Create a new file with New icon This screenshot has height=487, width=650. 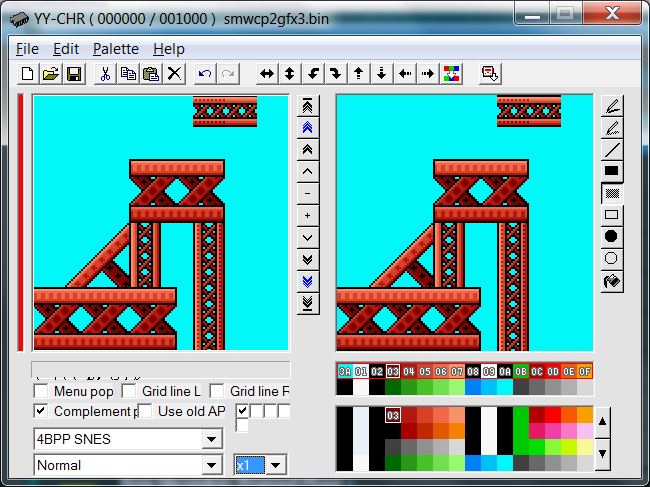28,74
